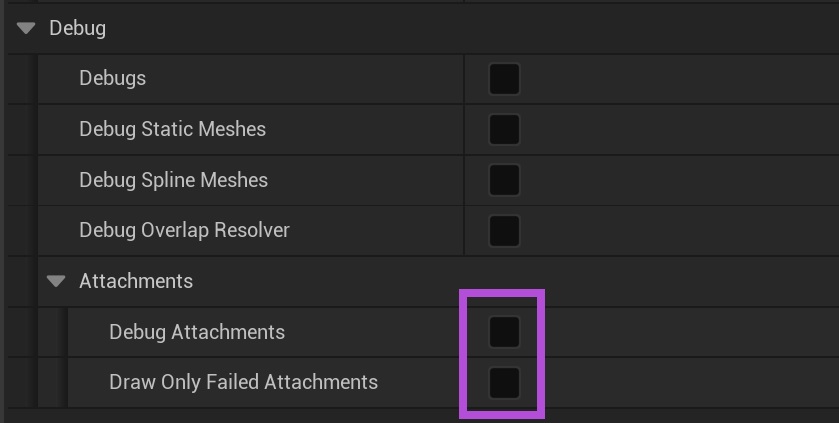This screenshot has width=839, height=423.
Task: Select the Debug Attachments property label
Action: pyautogui.click(x=196, y=332)
